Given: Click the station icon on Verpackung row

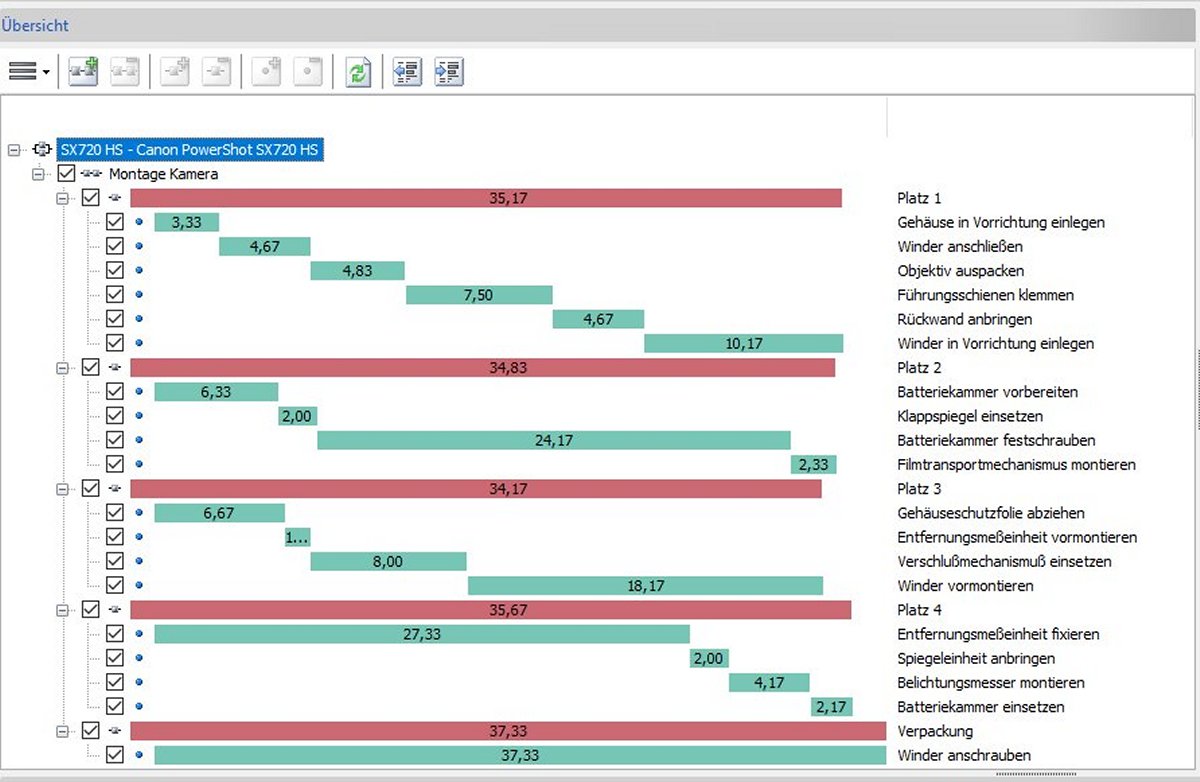Looking at the screenshot, I should (115, 731).
